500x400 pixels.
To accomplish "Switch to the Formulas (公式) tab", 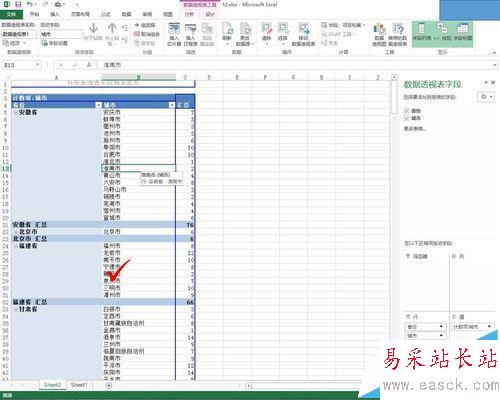I will pos(106,14).
